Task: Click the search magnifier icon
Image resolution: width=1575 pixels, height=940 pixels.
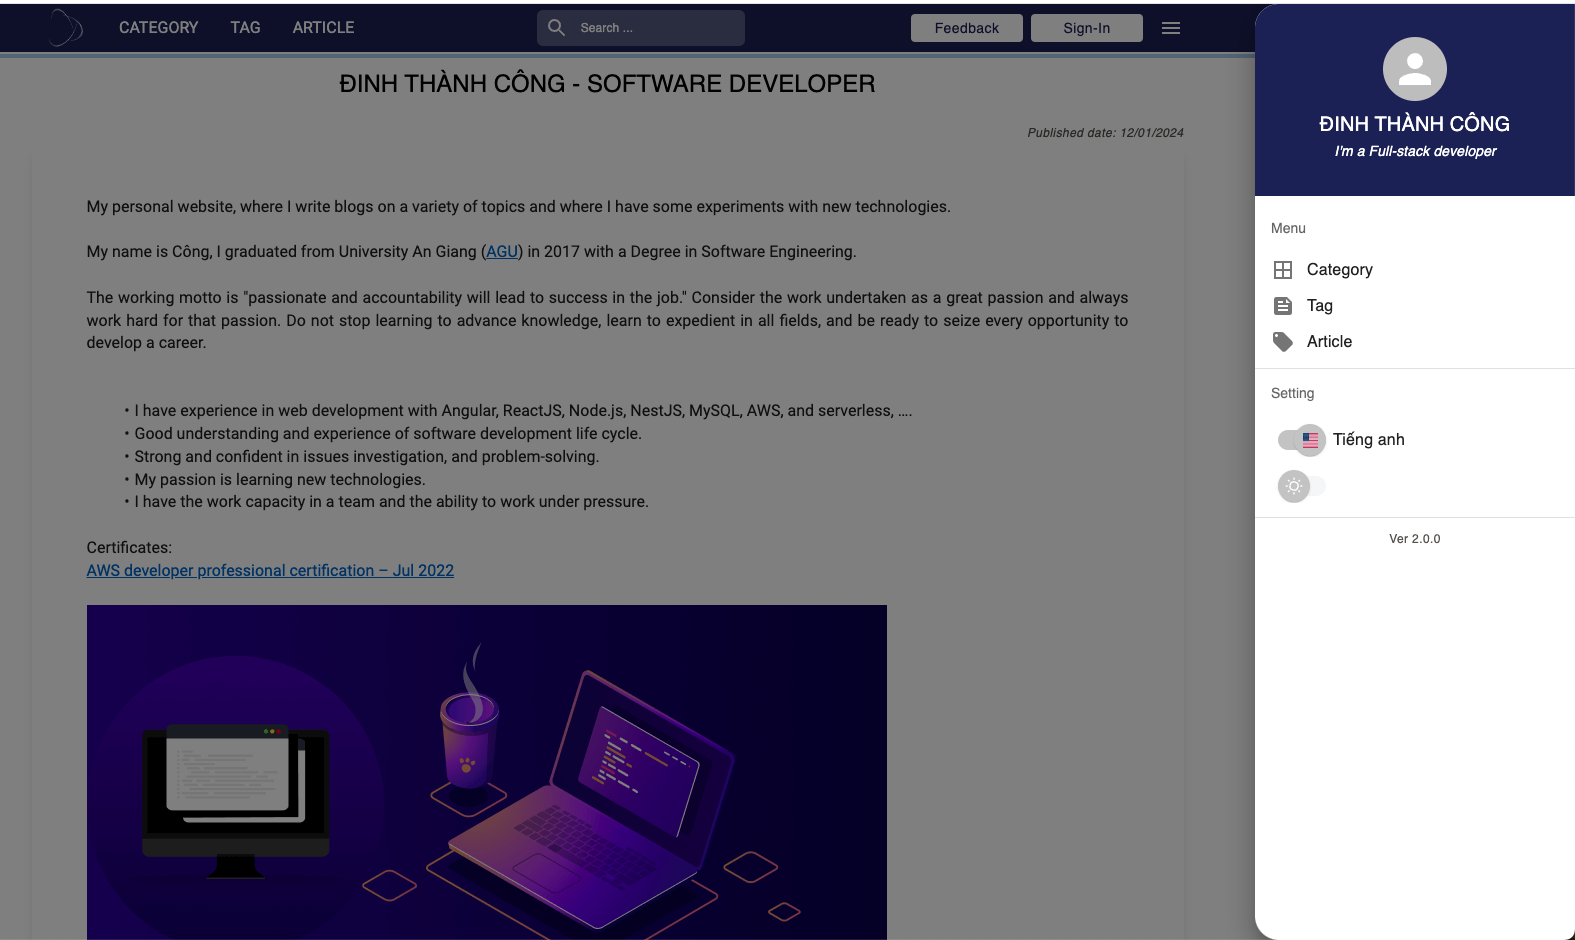Action: coord(557,28)
